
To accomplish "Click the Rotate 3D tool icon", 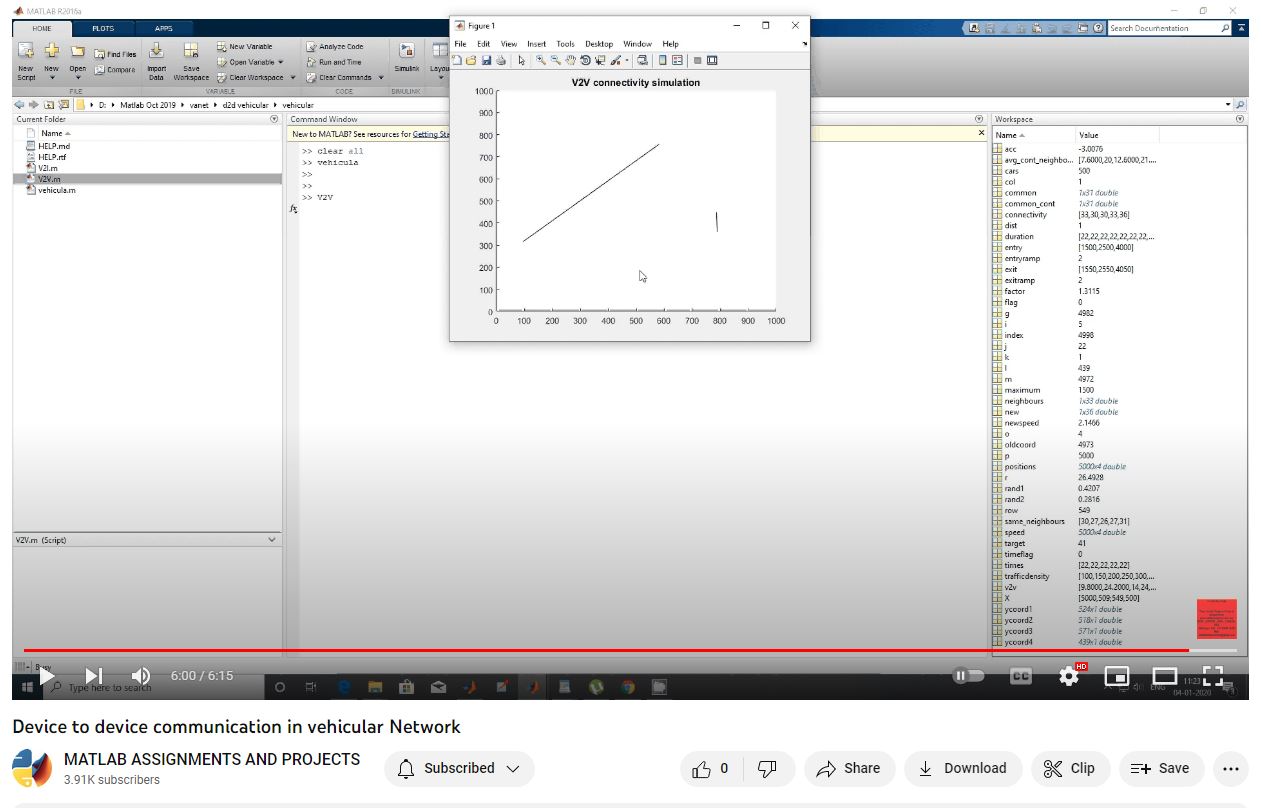I will (586, 61).
